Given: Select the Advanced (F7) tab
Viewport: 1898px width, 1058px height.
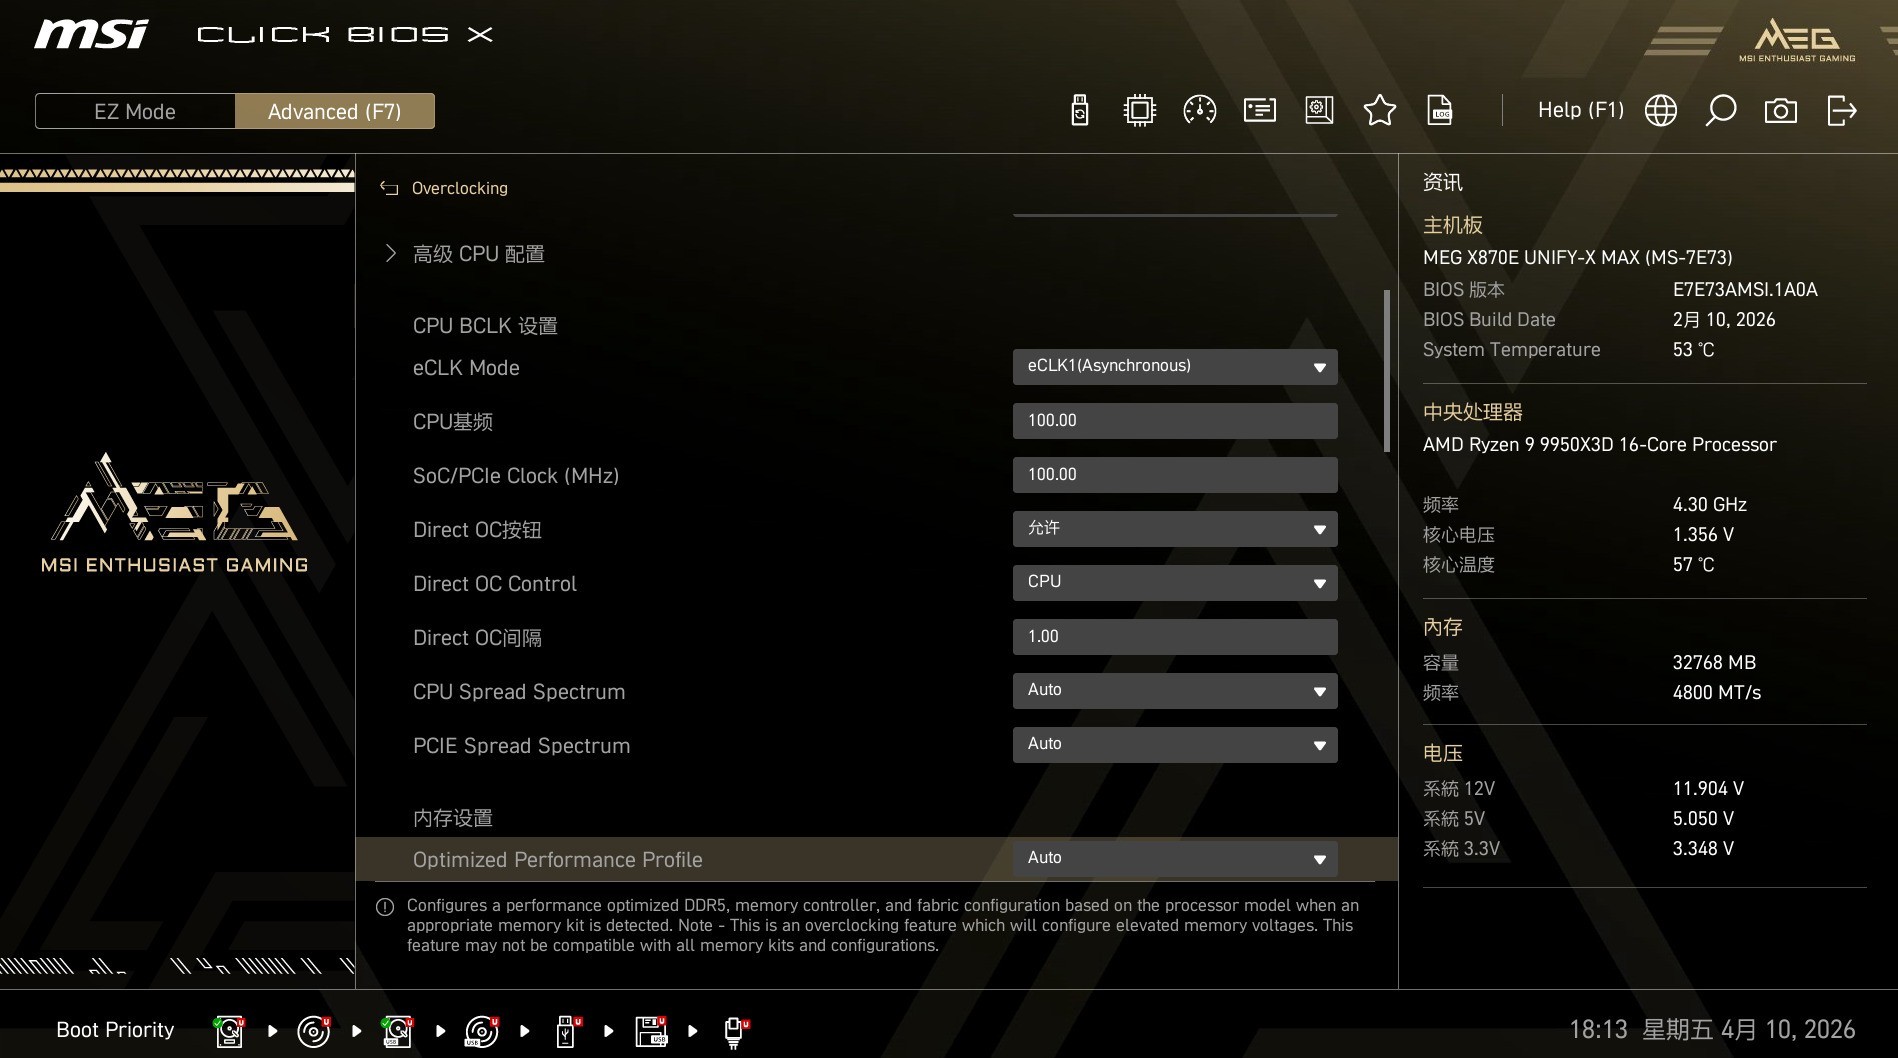Looking at the screenshot, I should click(335, 111).
